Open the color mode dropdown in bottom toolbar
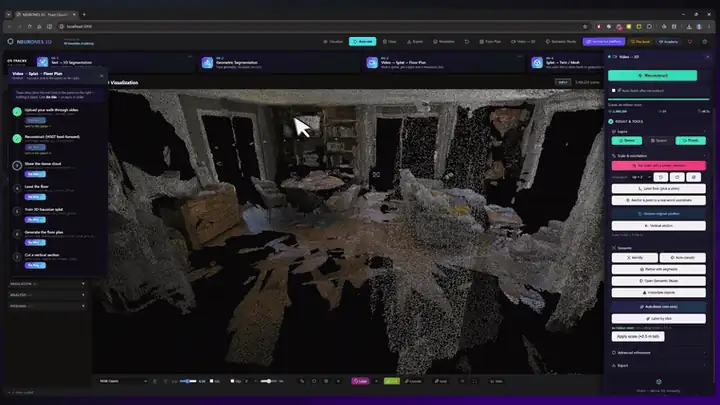The width and height of the screenshot is (720, 405). [x=123, y=381]
